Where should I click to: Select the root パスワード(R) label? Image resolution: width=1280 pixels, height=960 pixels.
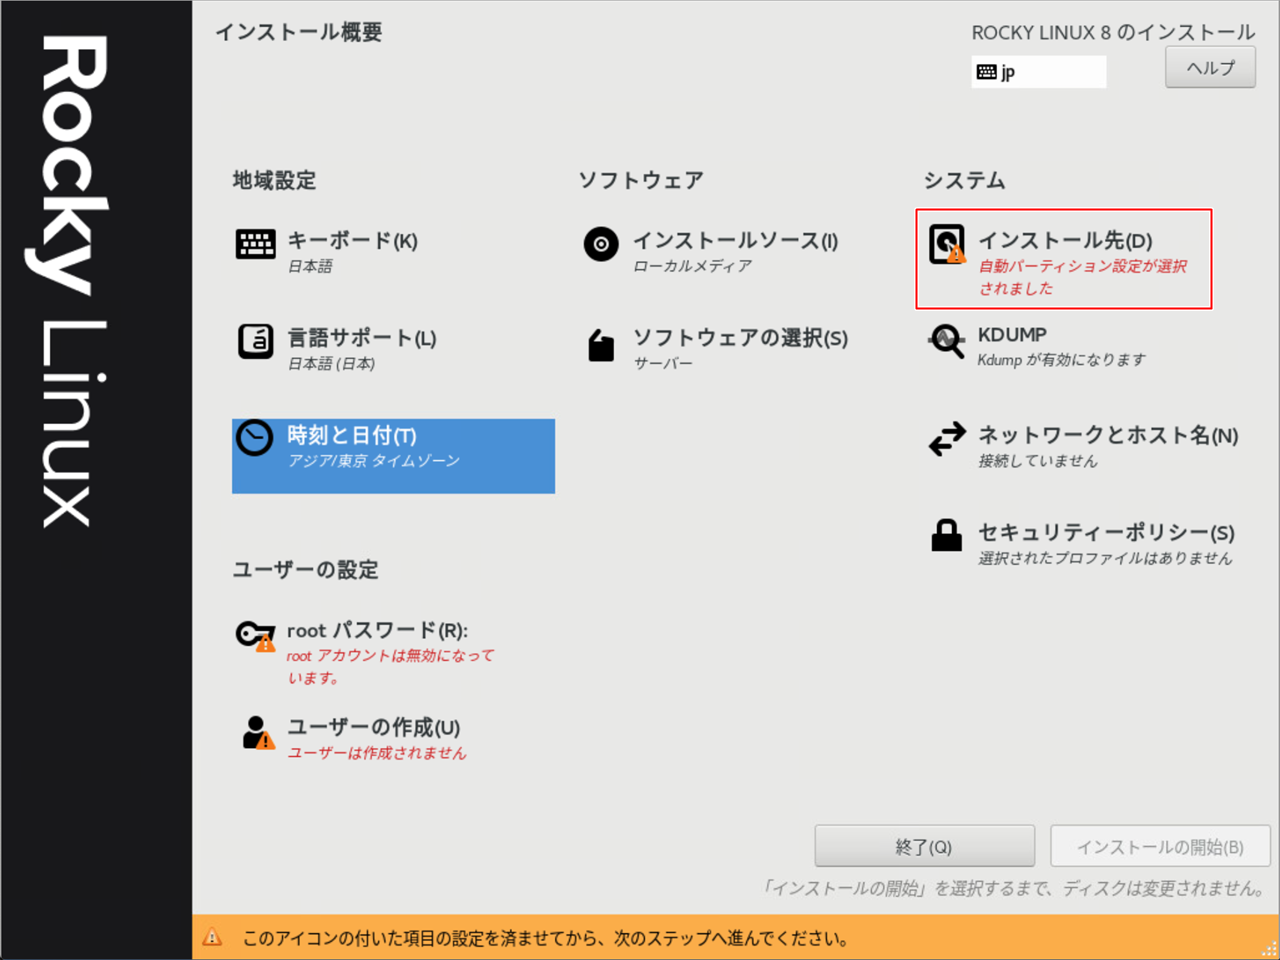[x=377, y=631]
